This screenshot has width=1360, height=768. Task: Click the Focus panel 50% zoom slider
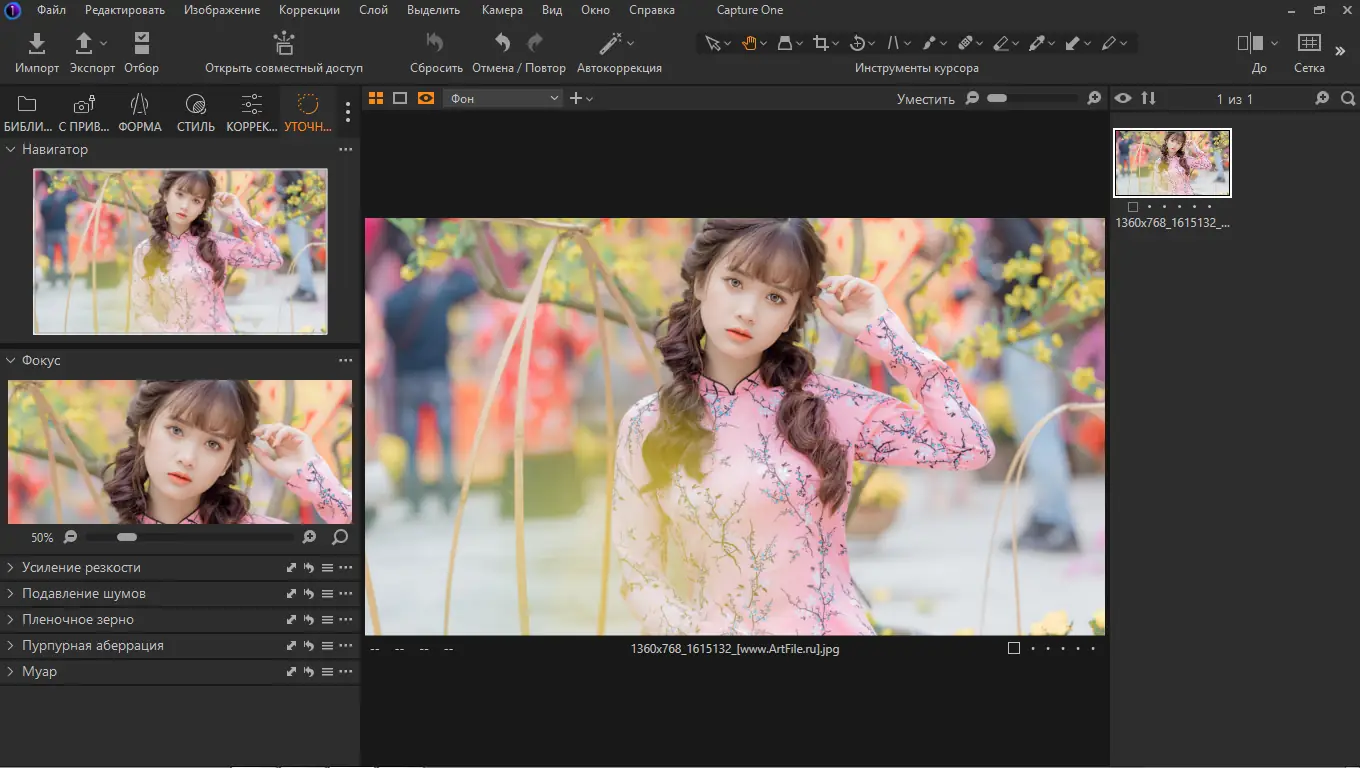[x=127, y=537]
